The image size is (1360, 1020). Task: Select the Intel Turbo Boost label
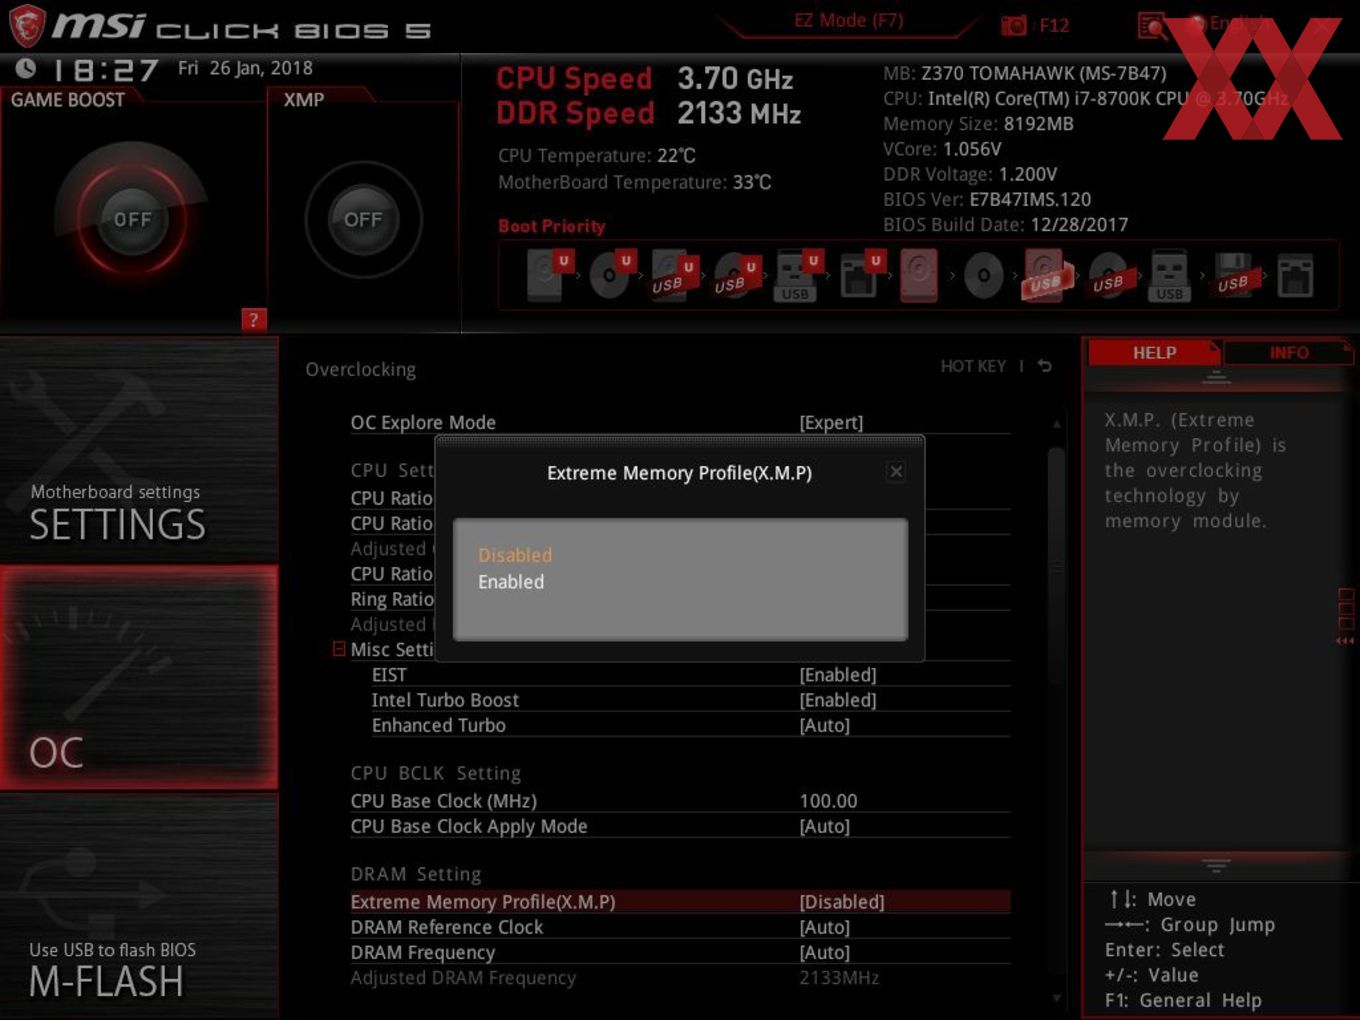[x=445, y=700]
